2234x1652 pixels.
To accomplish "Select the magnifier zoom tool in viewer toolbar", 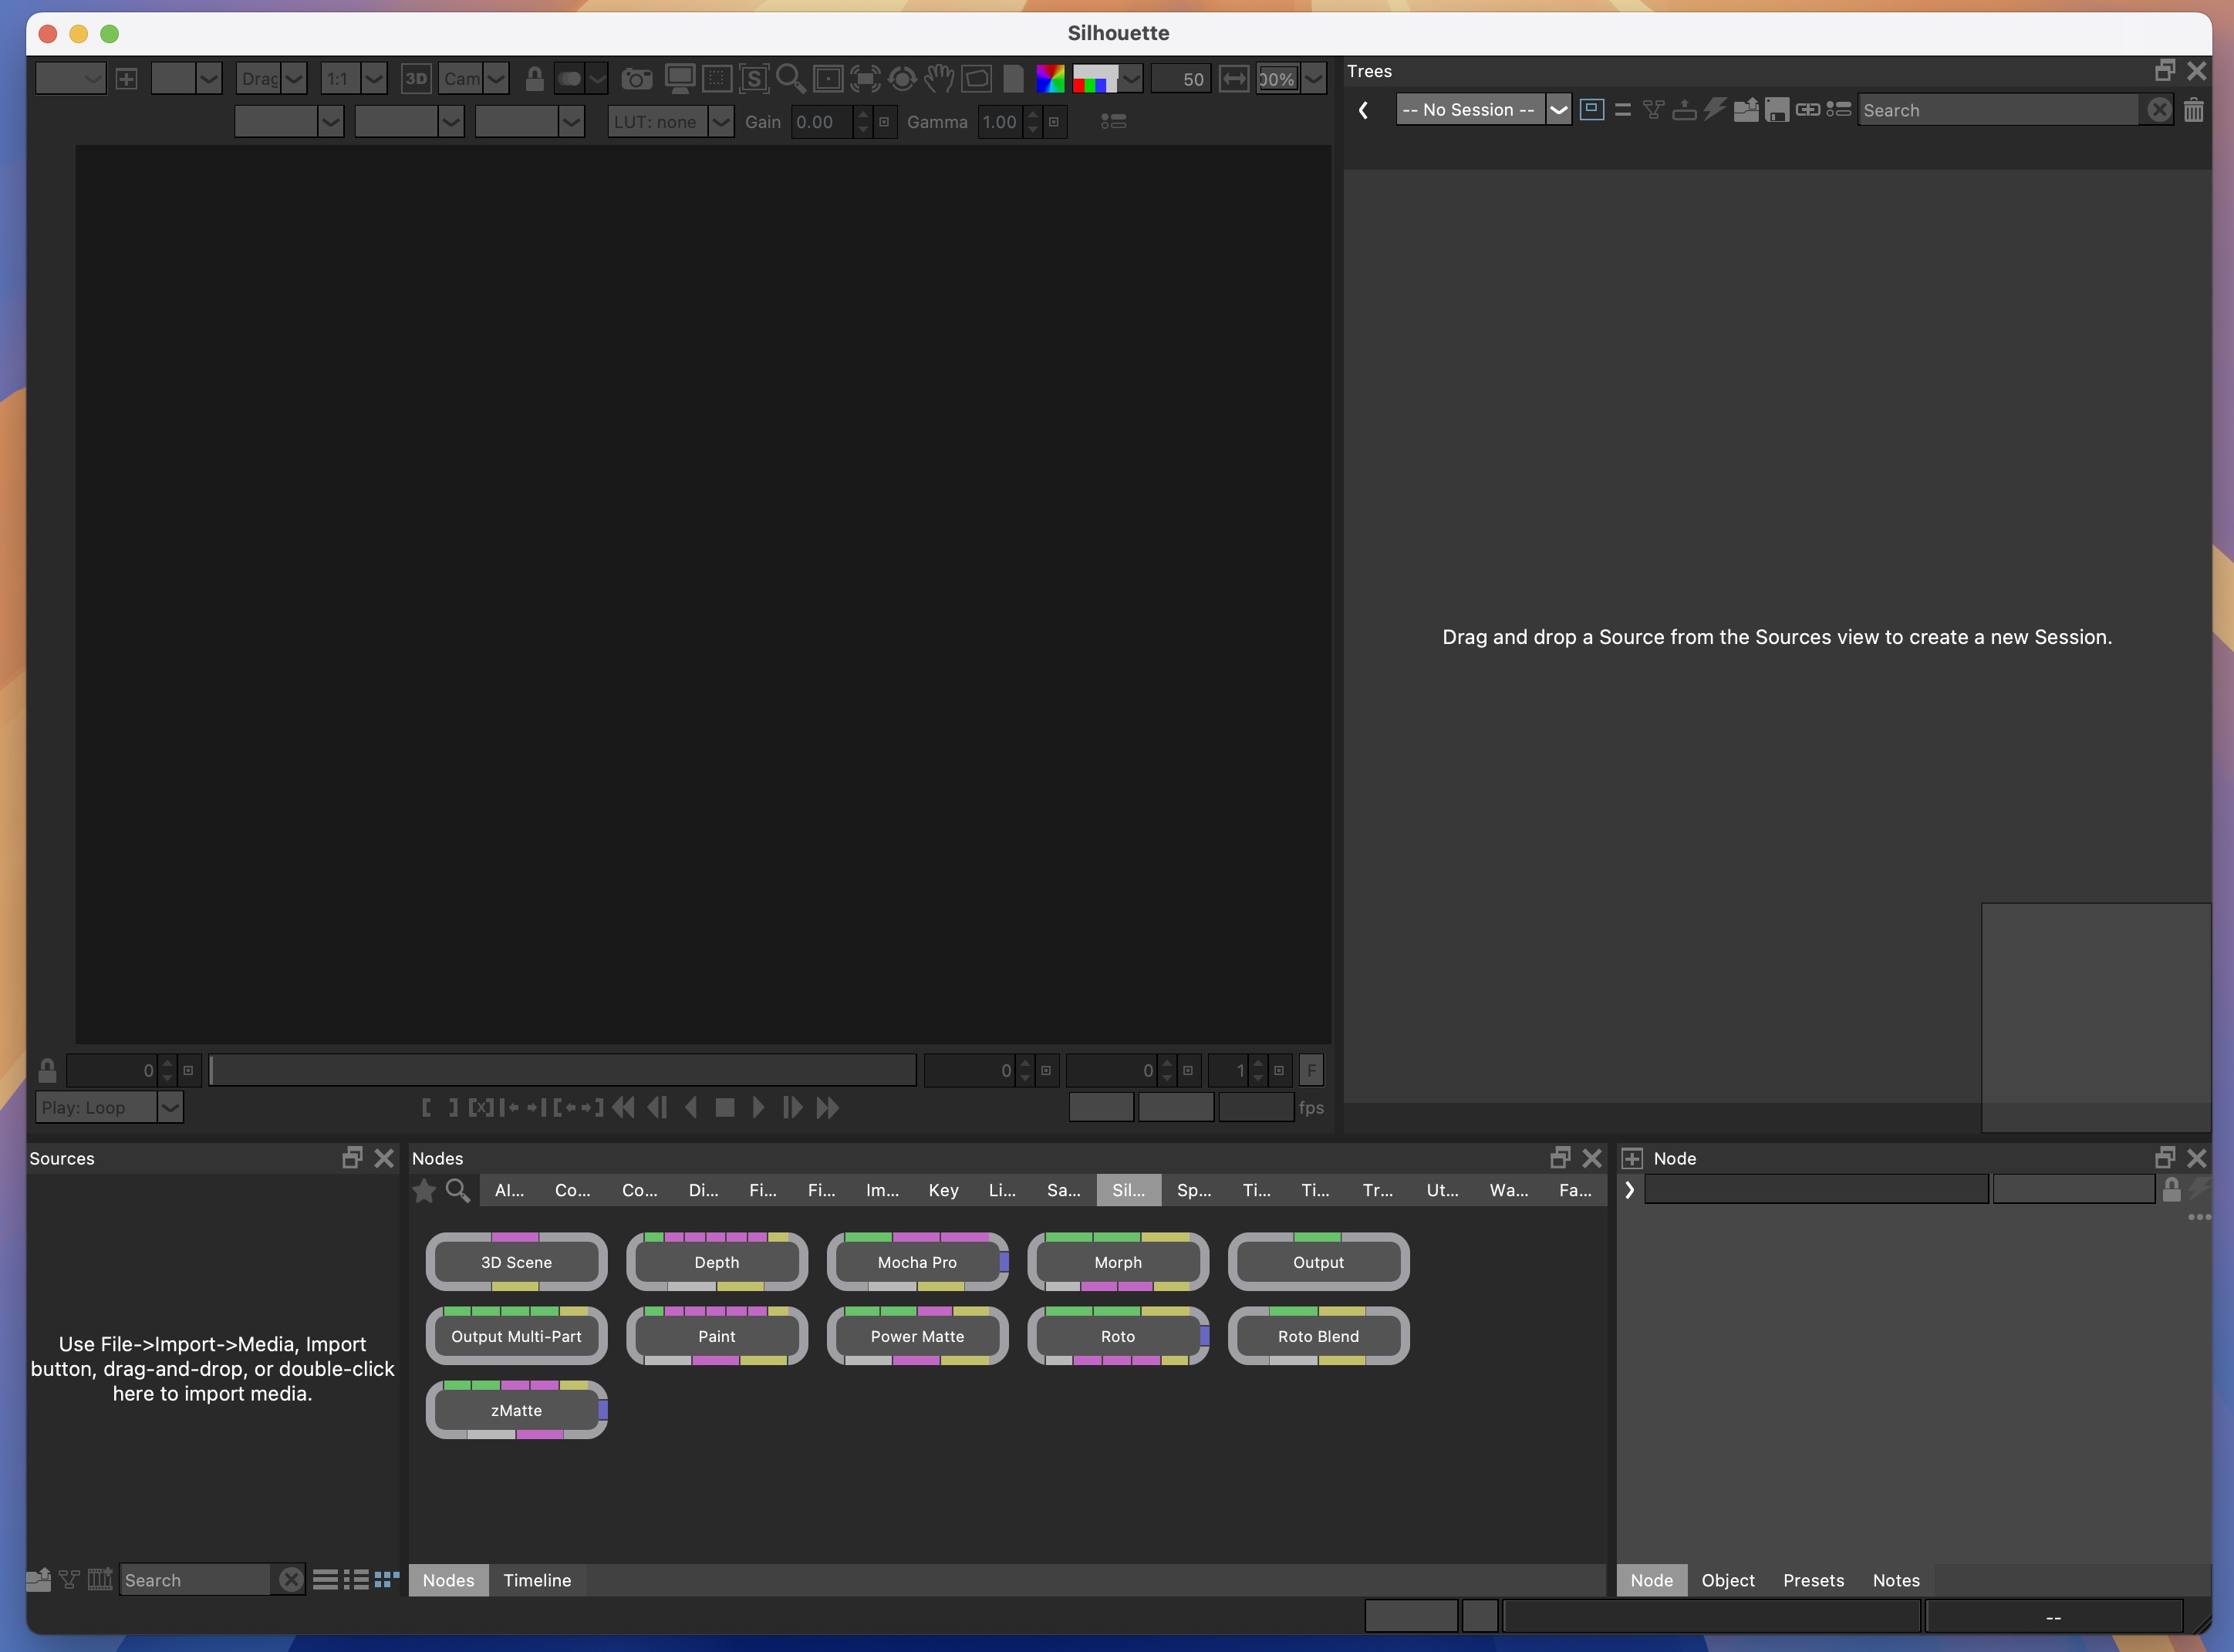I will (x=790, y=79).
